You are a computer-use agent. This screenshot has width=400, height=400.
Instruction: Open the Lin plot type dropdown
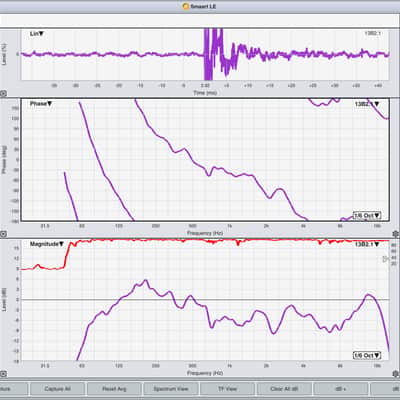pos(37,34)
